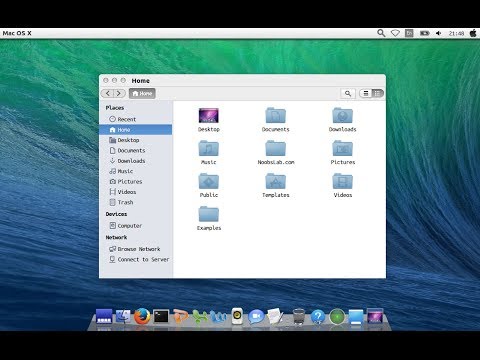Click the 21:48 clock in top panel
Image resolution: width=480 pixels, height=360 pixels.
456,33
